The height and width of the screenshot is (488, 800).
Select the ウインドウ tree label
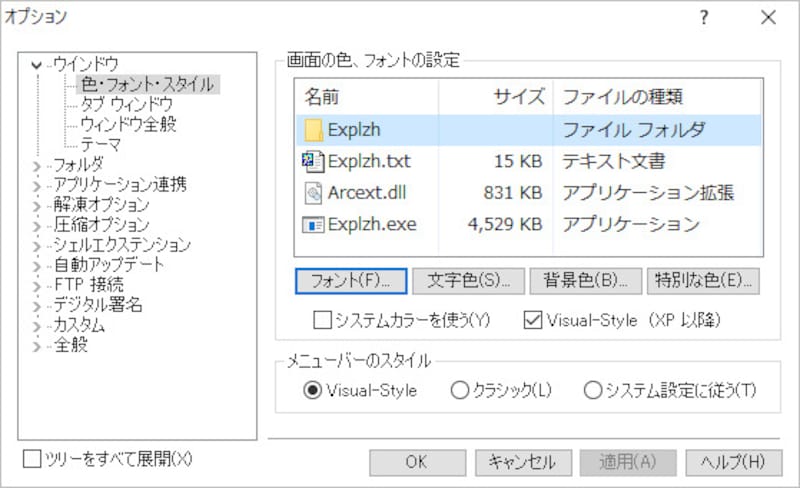pos(86,64)
